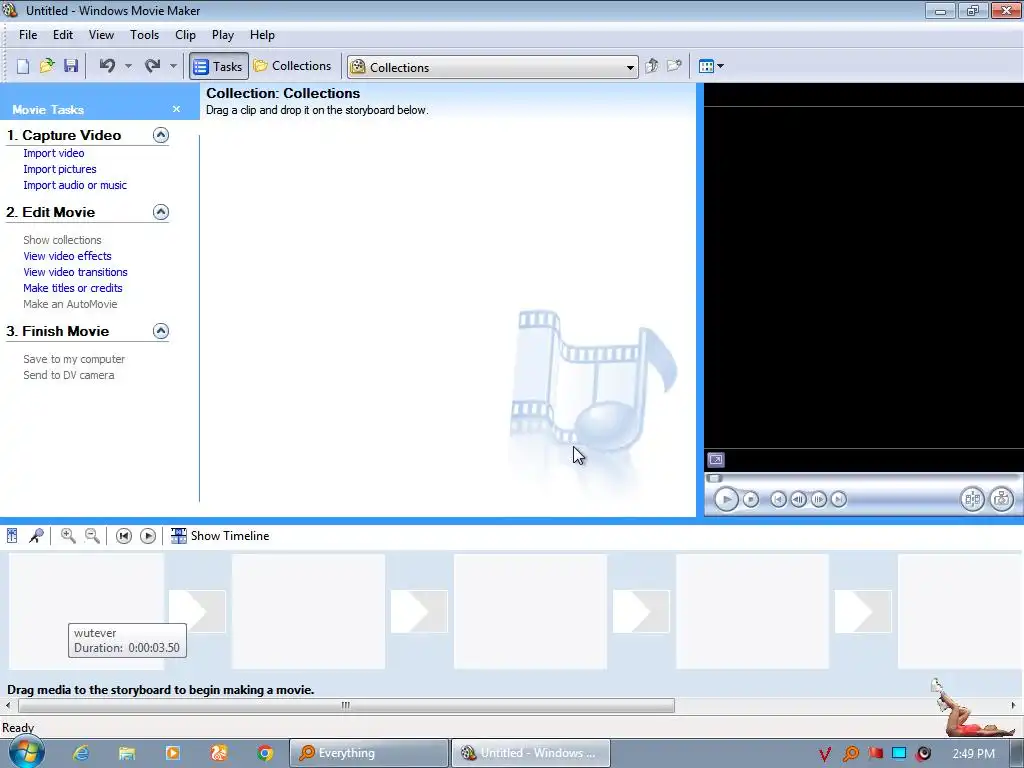
Task: Click the first storyboard transition cell
Action: 197,611
